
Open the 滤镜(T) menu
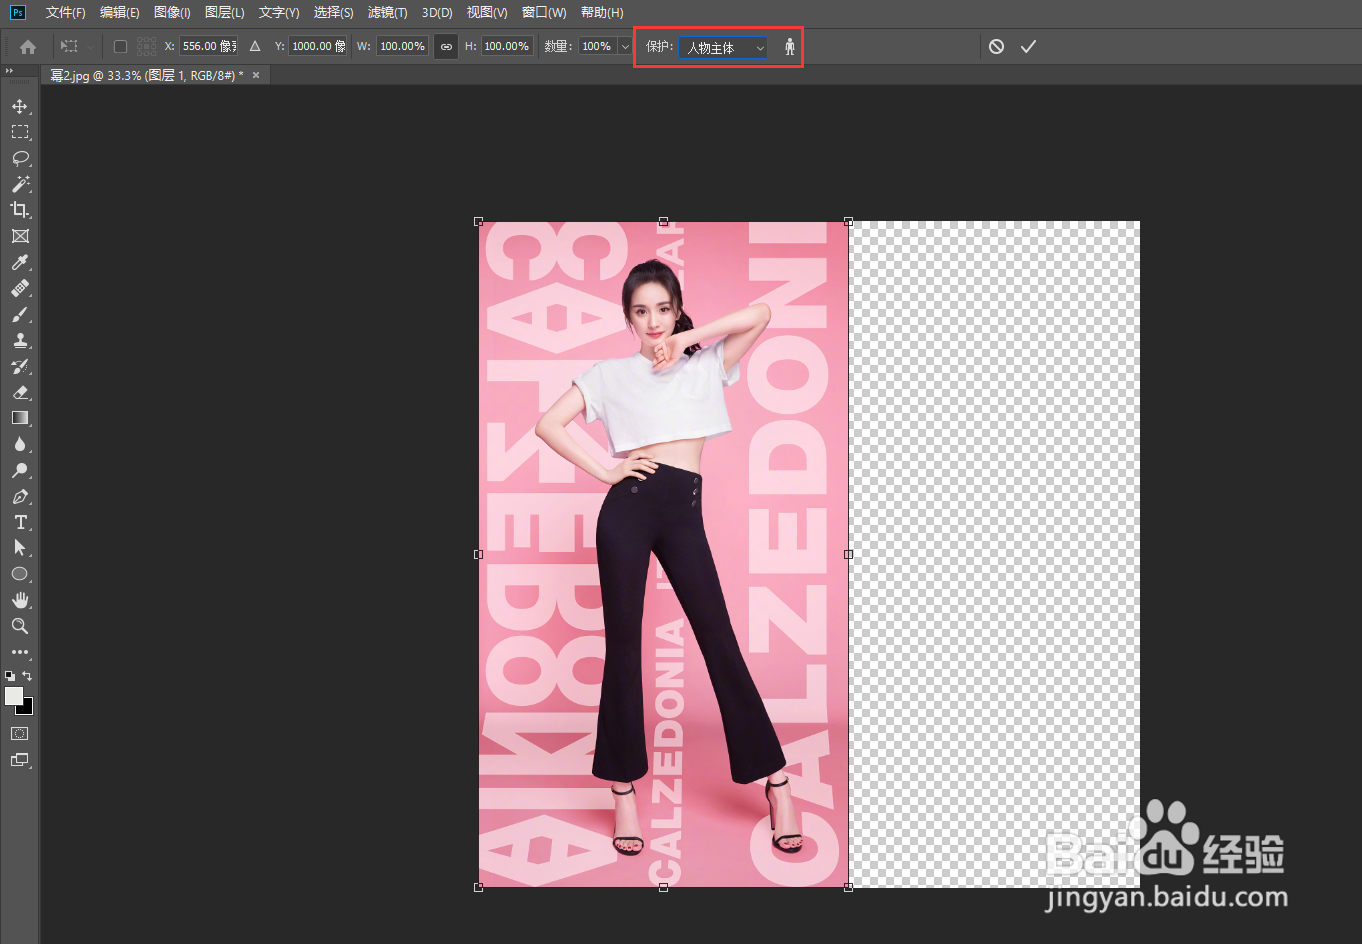pyautogui.click(x=387, y=12)
